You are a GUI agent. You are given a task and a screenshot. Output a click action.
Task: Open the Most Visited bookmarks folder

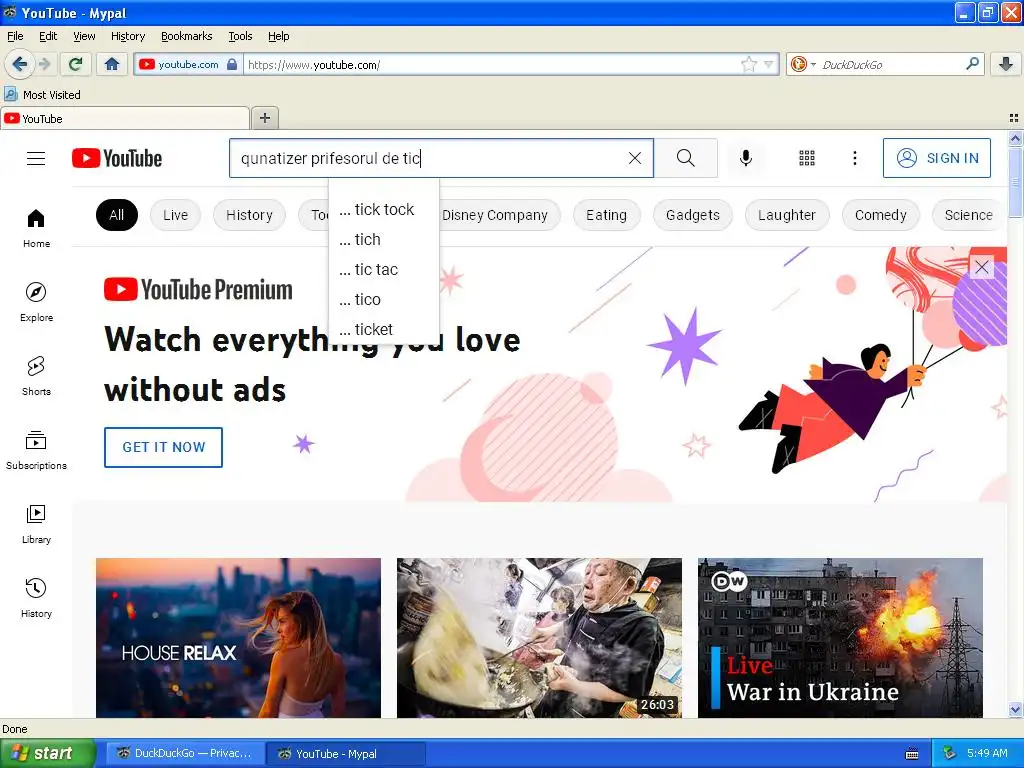(42, 95)
